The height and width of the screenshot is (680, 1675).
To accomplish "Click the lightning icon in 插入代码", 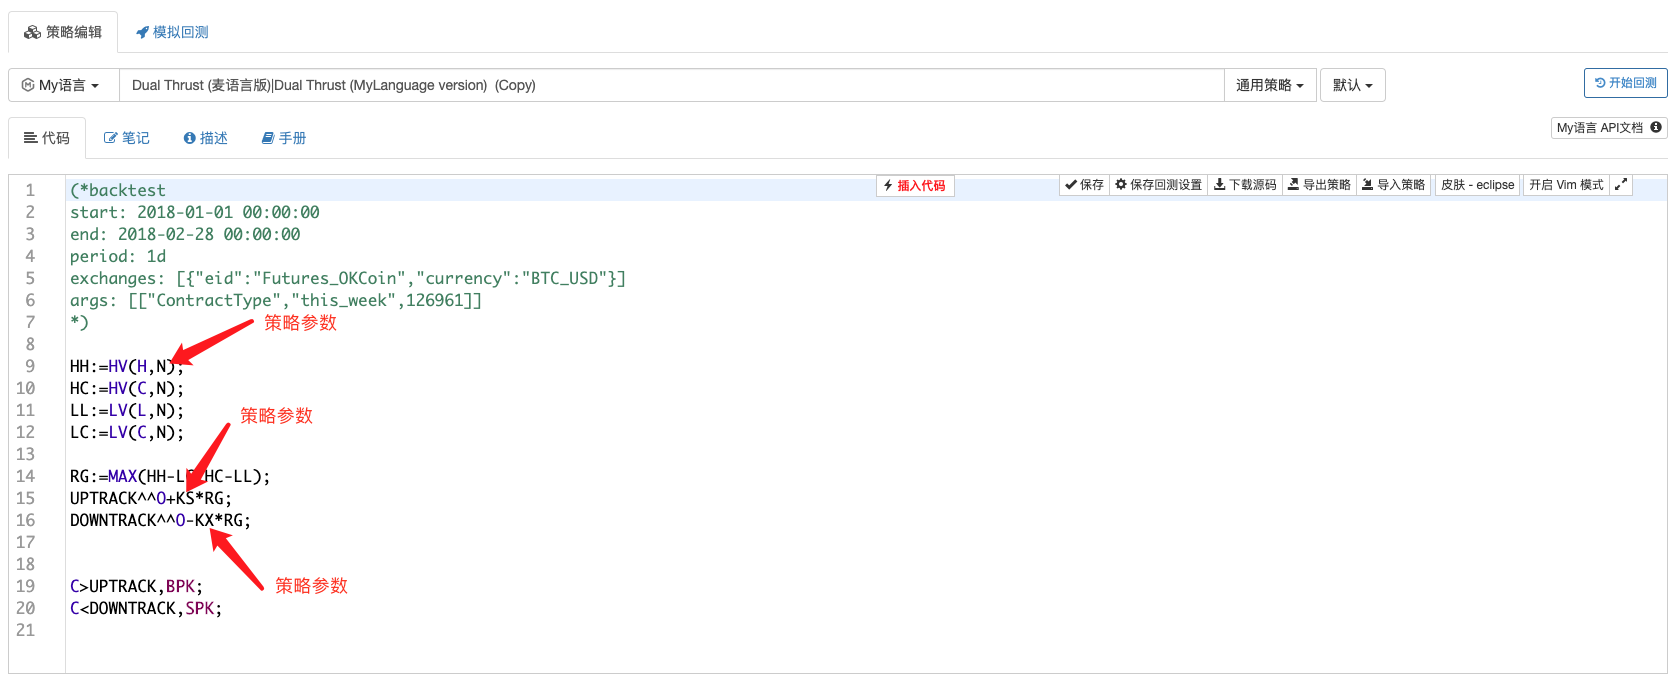I will tap(888, 185).
